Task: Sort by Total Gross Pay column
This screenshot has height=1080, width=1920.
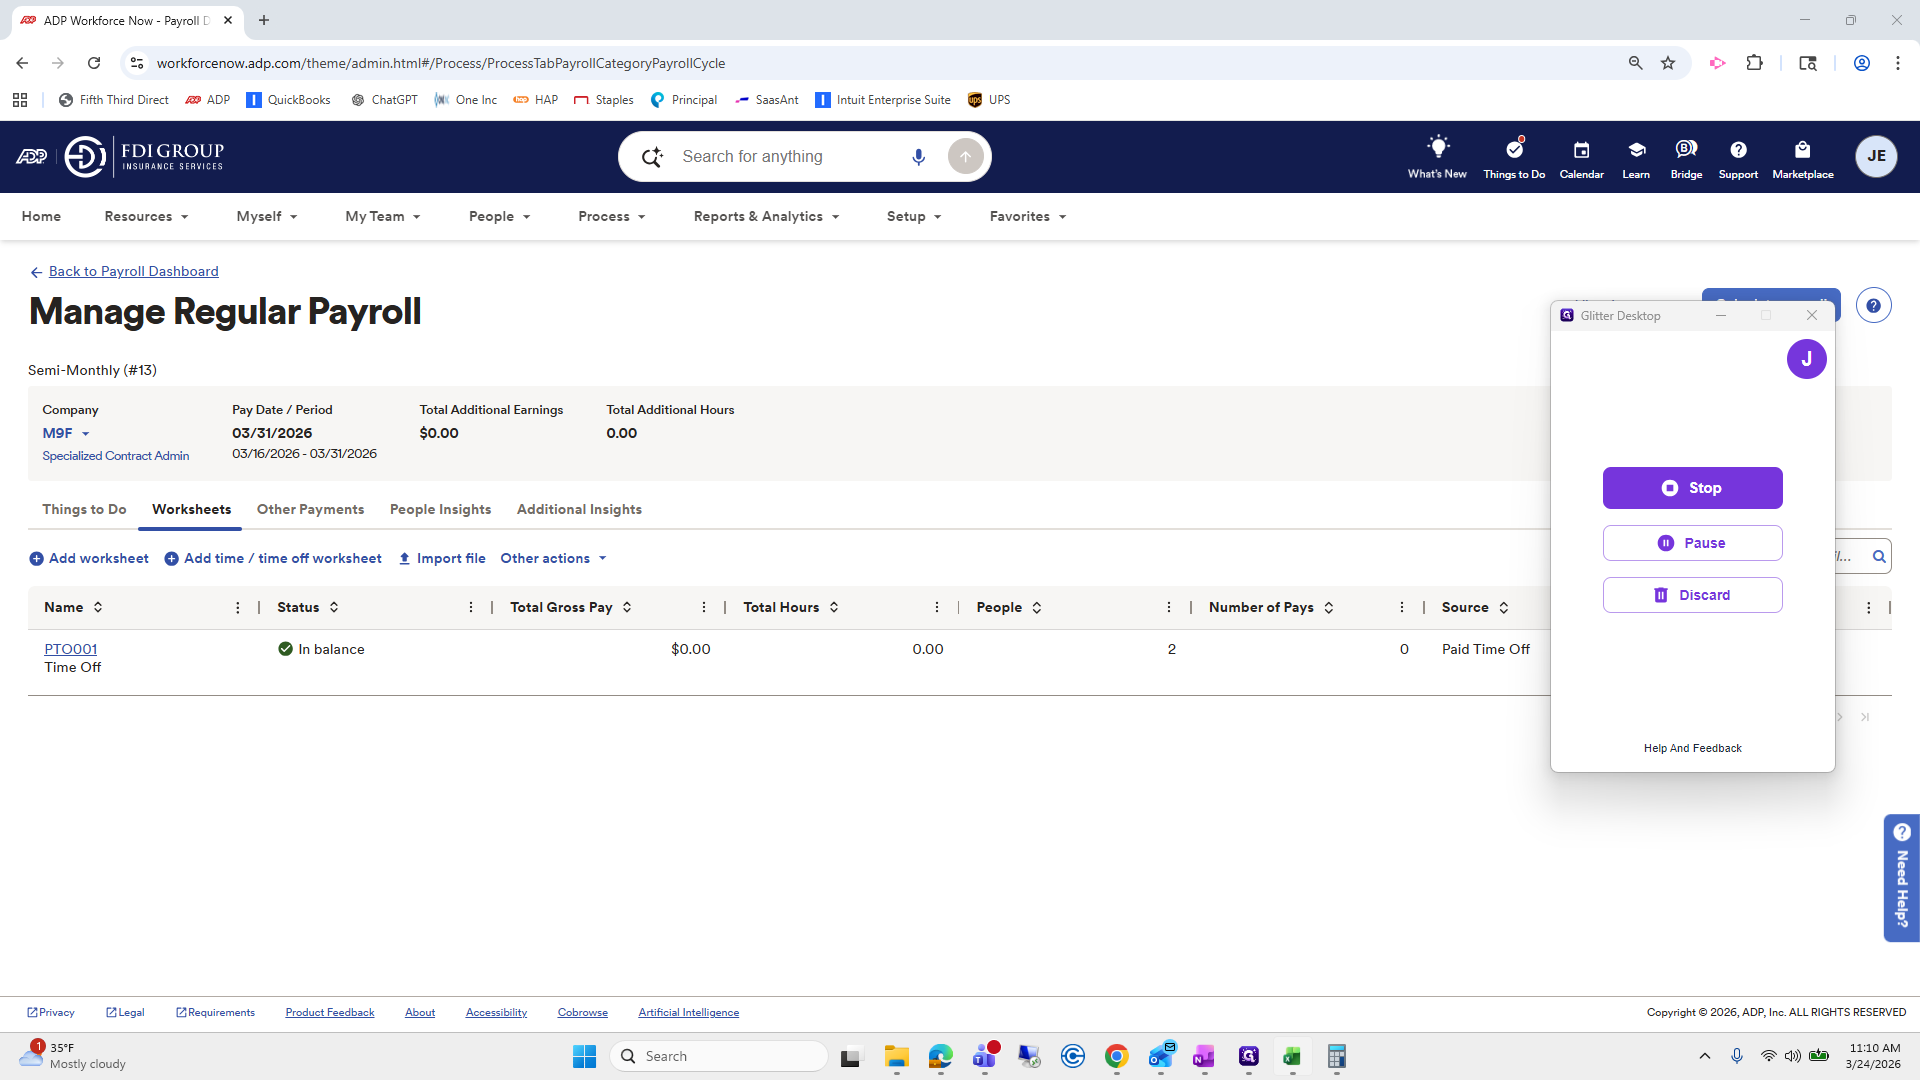Action: click(x=627, y=608)
